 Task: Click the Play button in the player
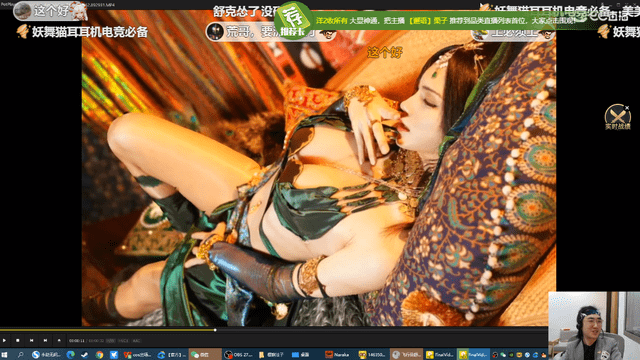tap(4, 340)
